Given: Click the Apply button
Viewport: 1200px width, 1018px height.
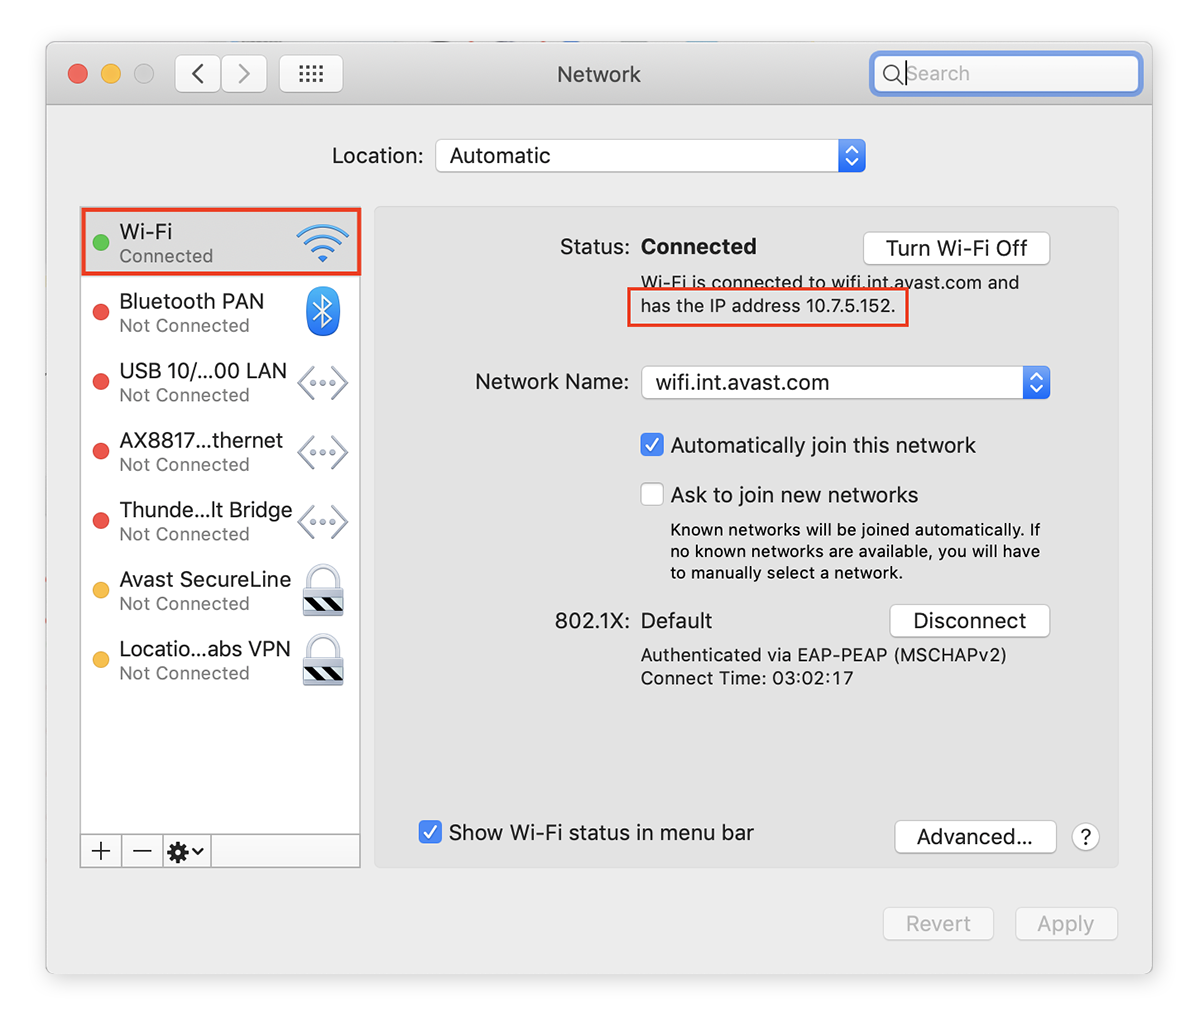Looking at the screenshot, I should coord(1065,924).
